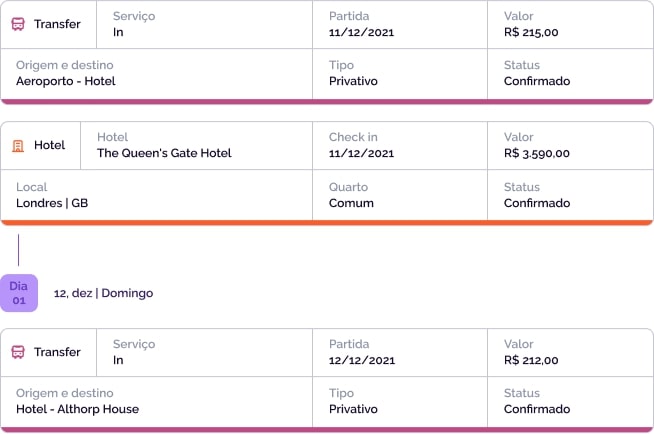The height and width of the screenshot is (434, 654).
Task: Click the 12, dez | Domingo date heading
Action: tap(103, 293)
